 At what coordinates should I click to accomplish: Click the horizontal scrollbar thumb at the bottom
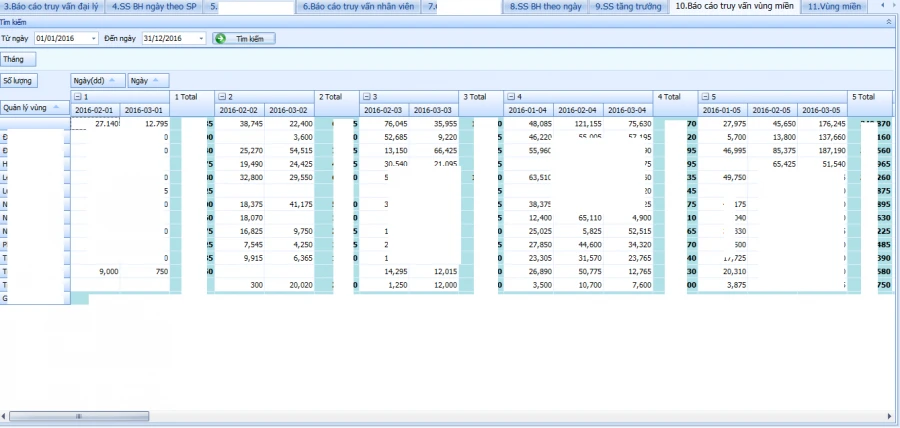coord(79,416)
